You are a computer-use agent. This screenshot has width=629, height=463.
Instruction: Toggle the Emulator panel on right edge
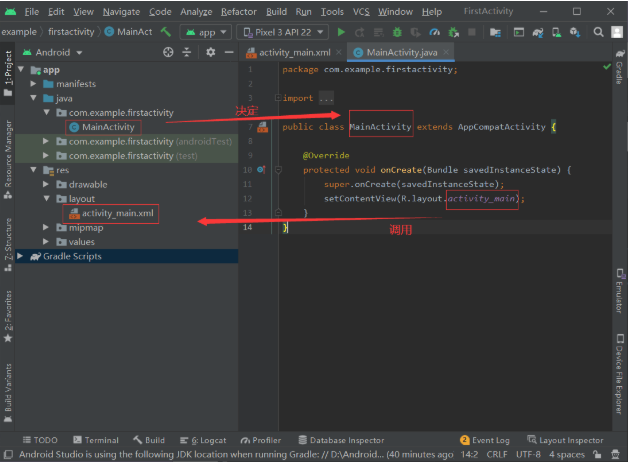(x=620, y=291)
